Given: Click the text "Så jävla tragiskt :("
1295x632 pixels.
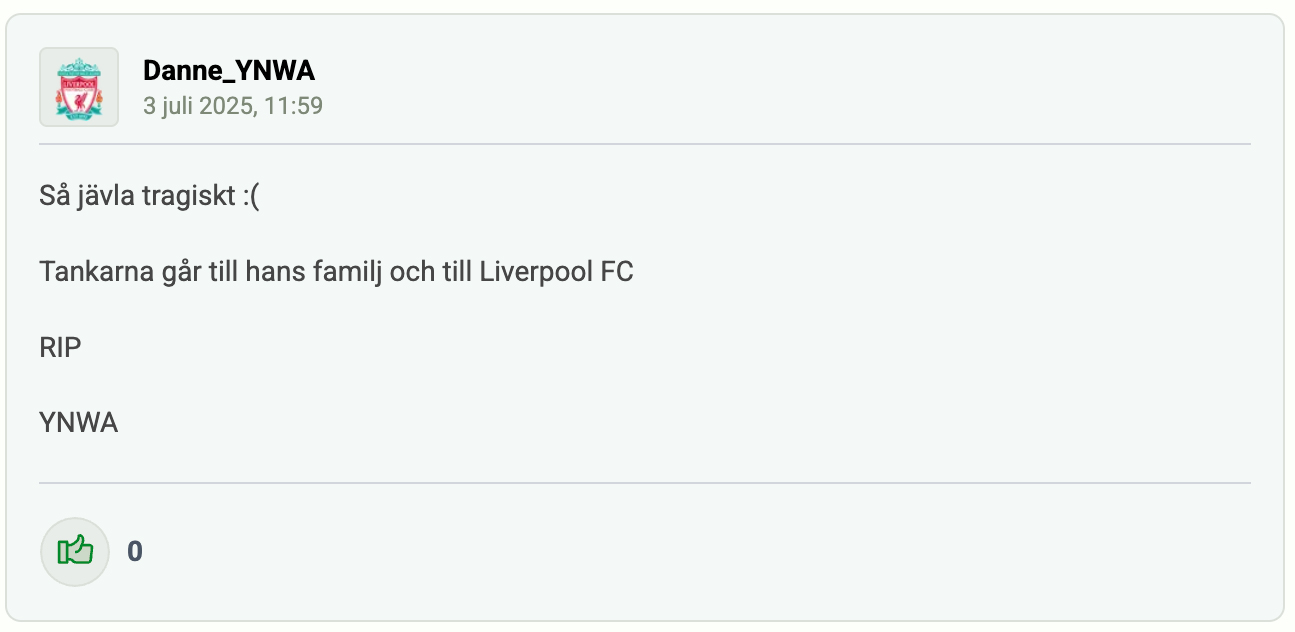Looking at the screenshot, I should point(149,196).
